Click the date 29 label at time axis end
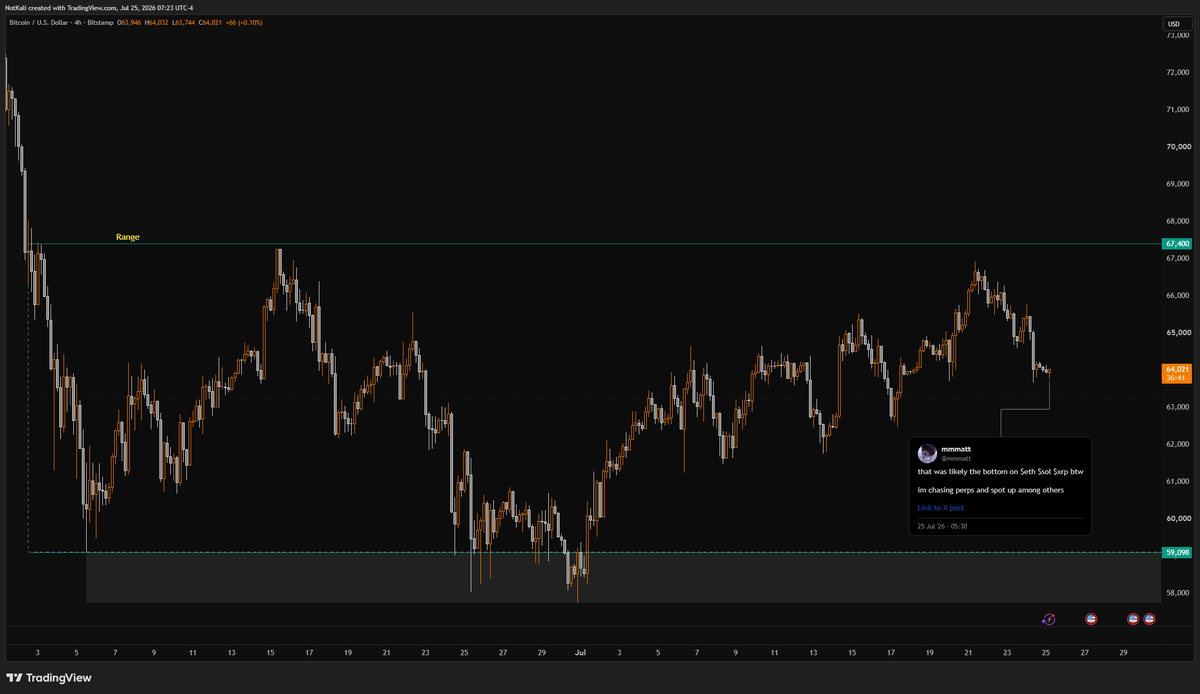 click(1124, 651)
